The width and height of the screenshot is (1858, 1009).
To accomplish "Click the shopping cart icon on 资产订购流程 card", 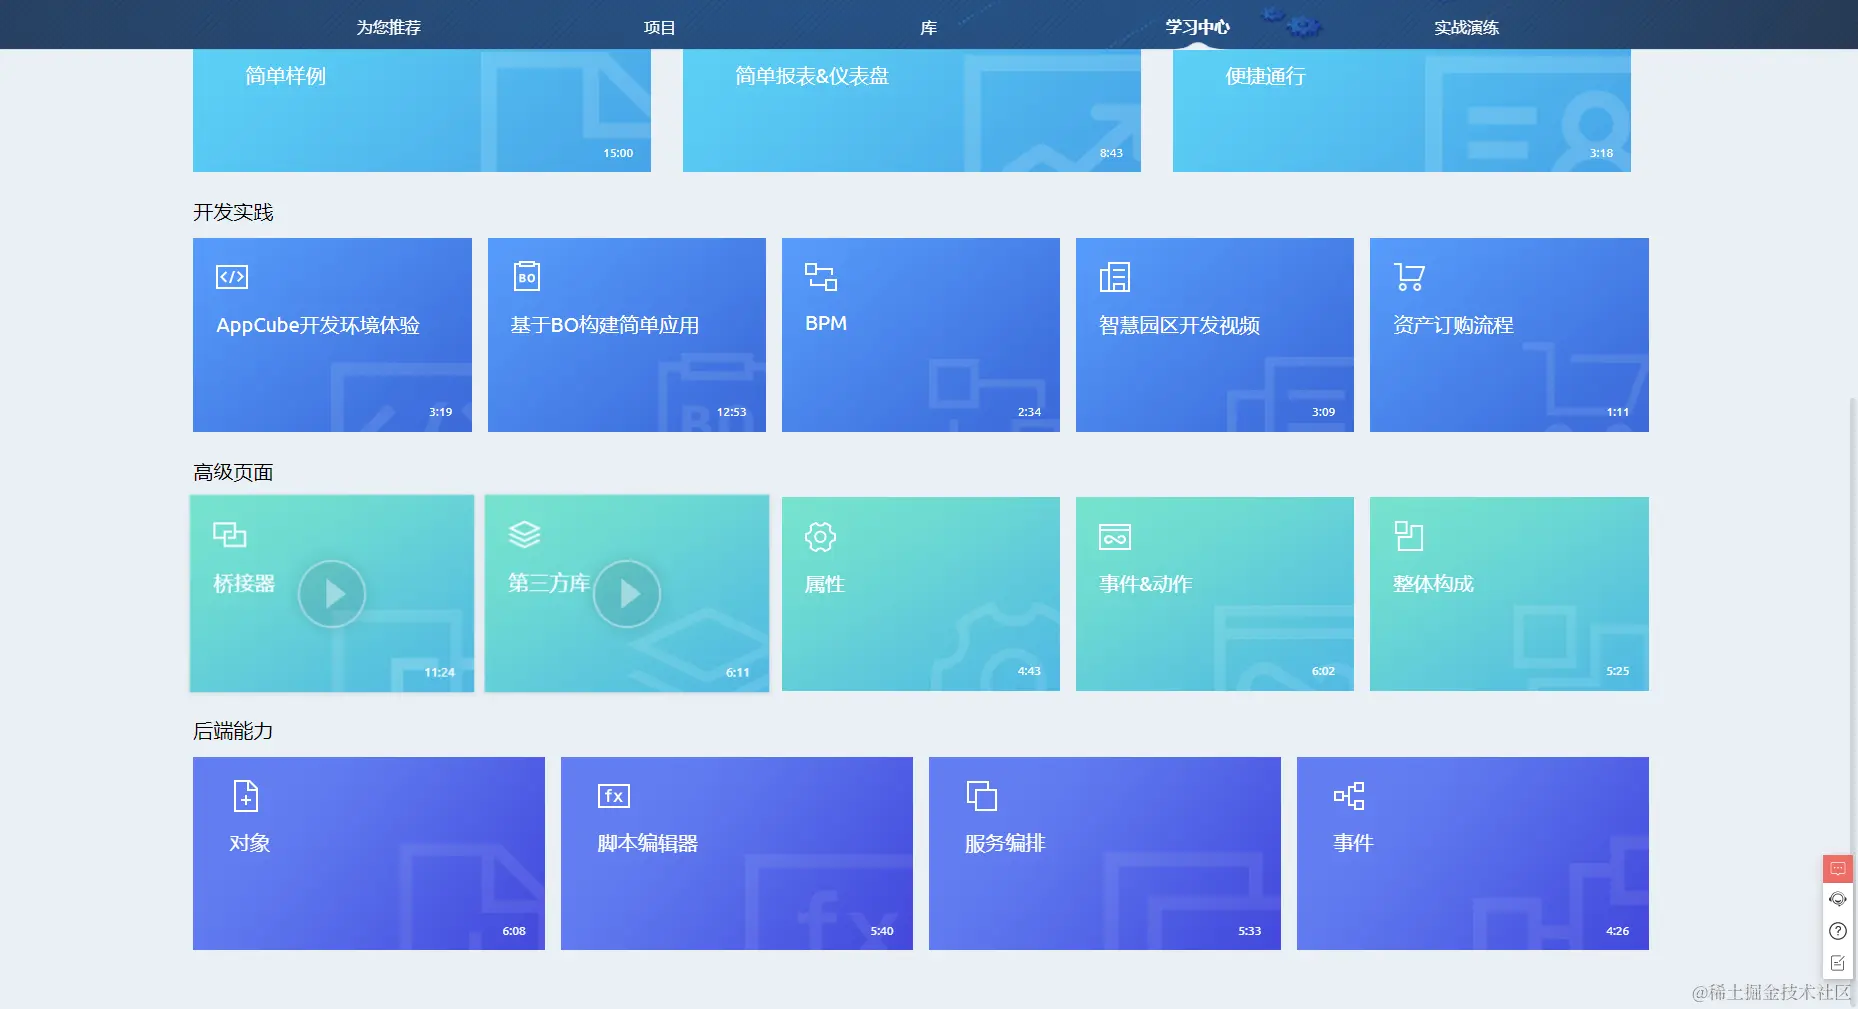I will coord(1409,276).
